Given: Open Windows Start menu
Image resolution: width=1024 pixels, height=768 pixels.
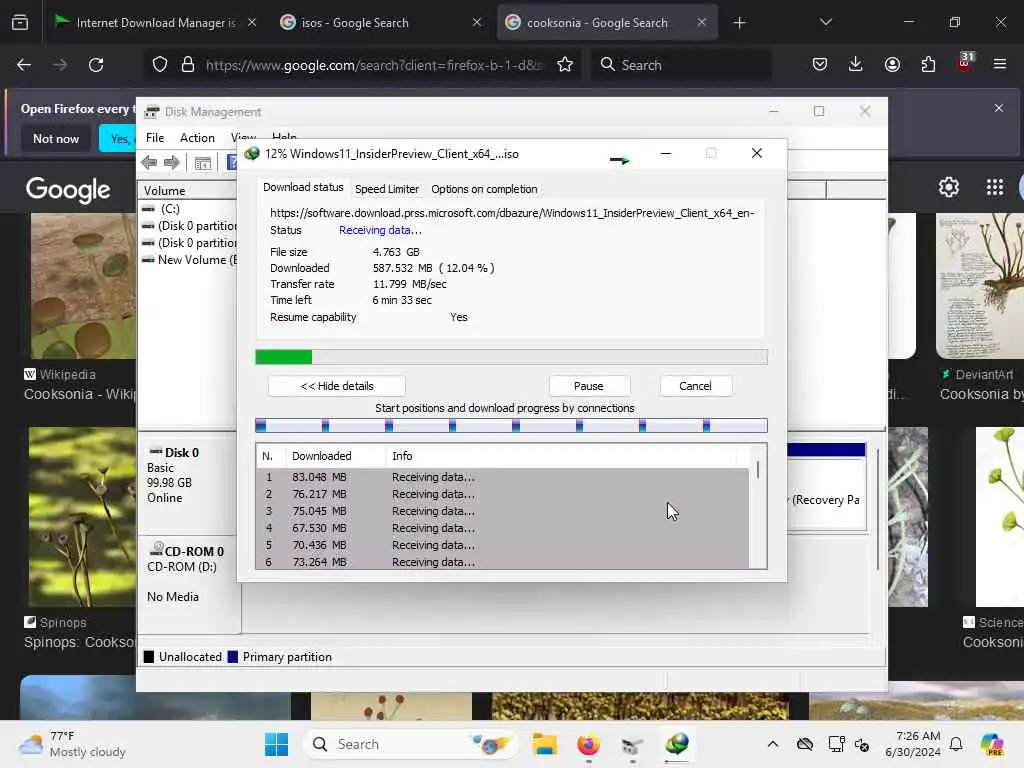Looking at the screenshot, I should click(276, 744).
